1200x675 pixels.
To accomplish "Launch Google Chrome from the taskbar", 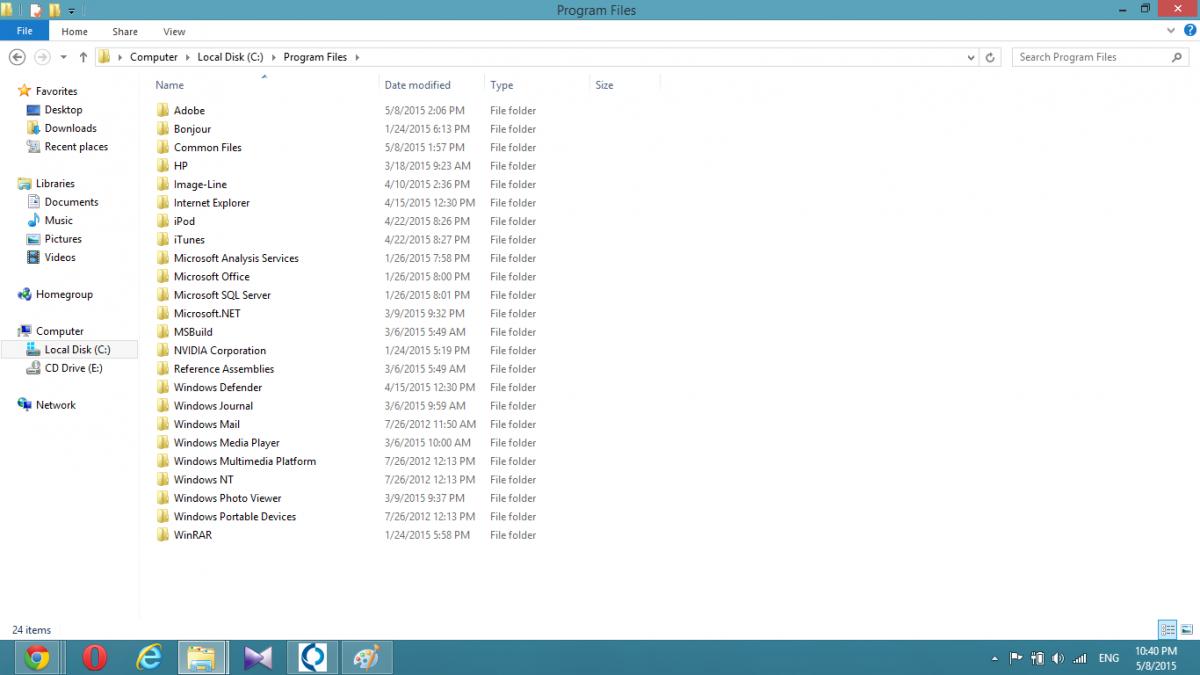I will (x=37, y=657).
